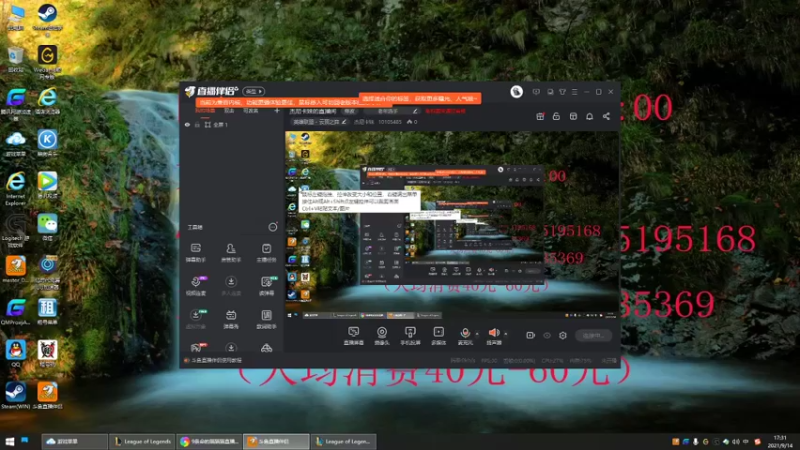Open the second toolbox helper icon
This screenshot has width=800, height=450.
(231, 253)
